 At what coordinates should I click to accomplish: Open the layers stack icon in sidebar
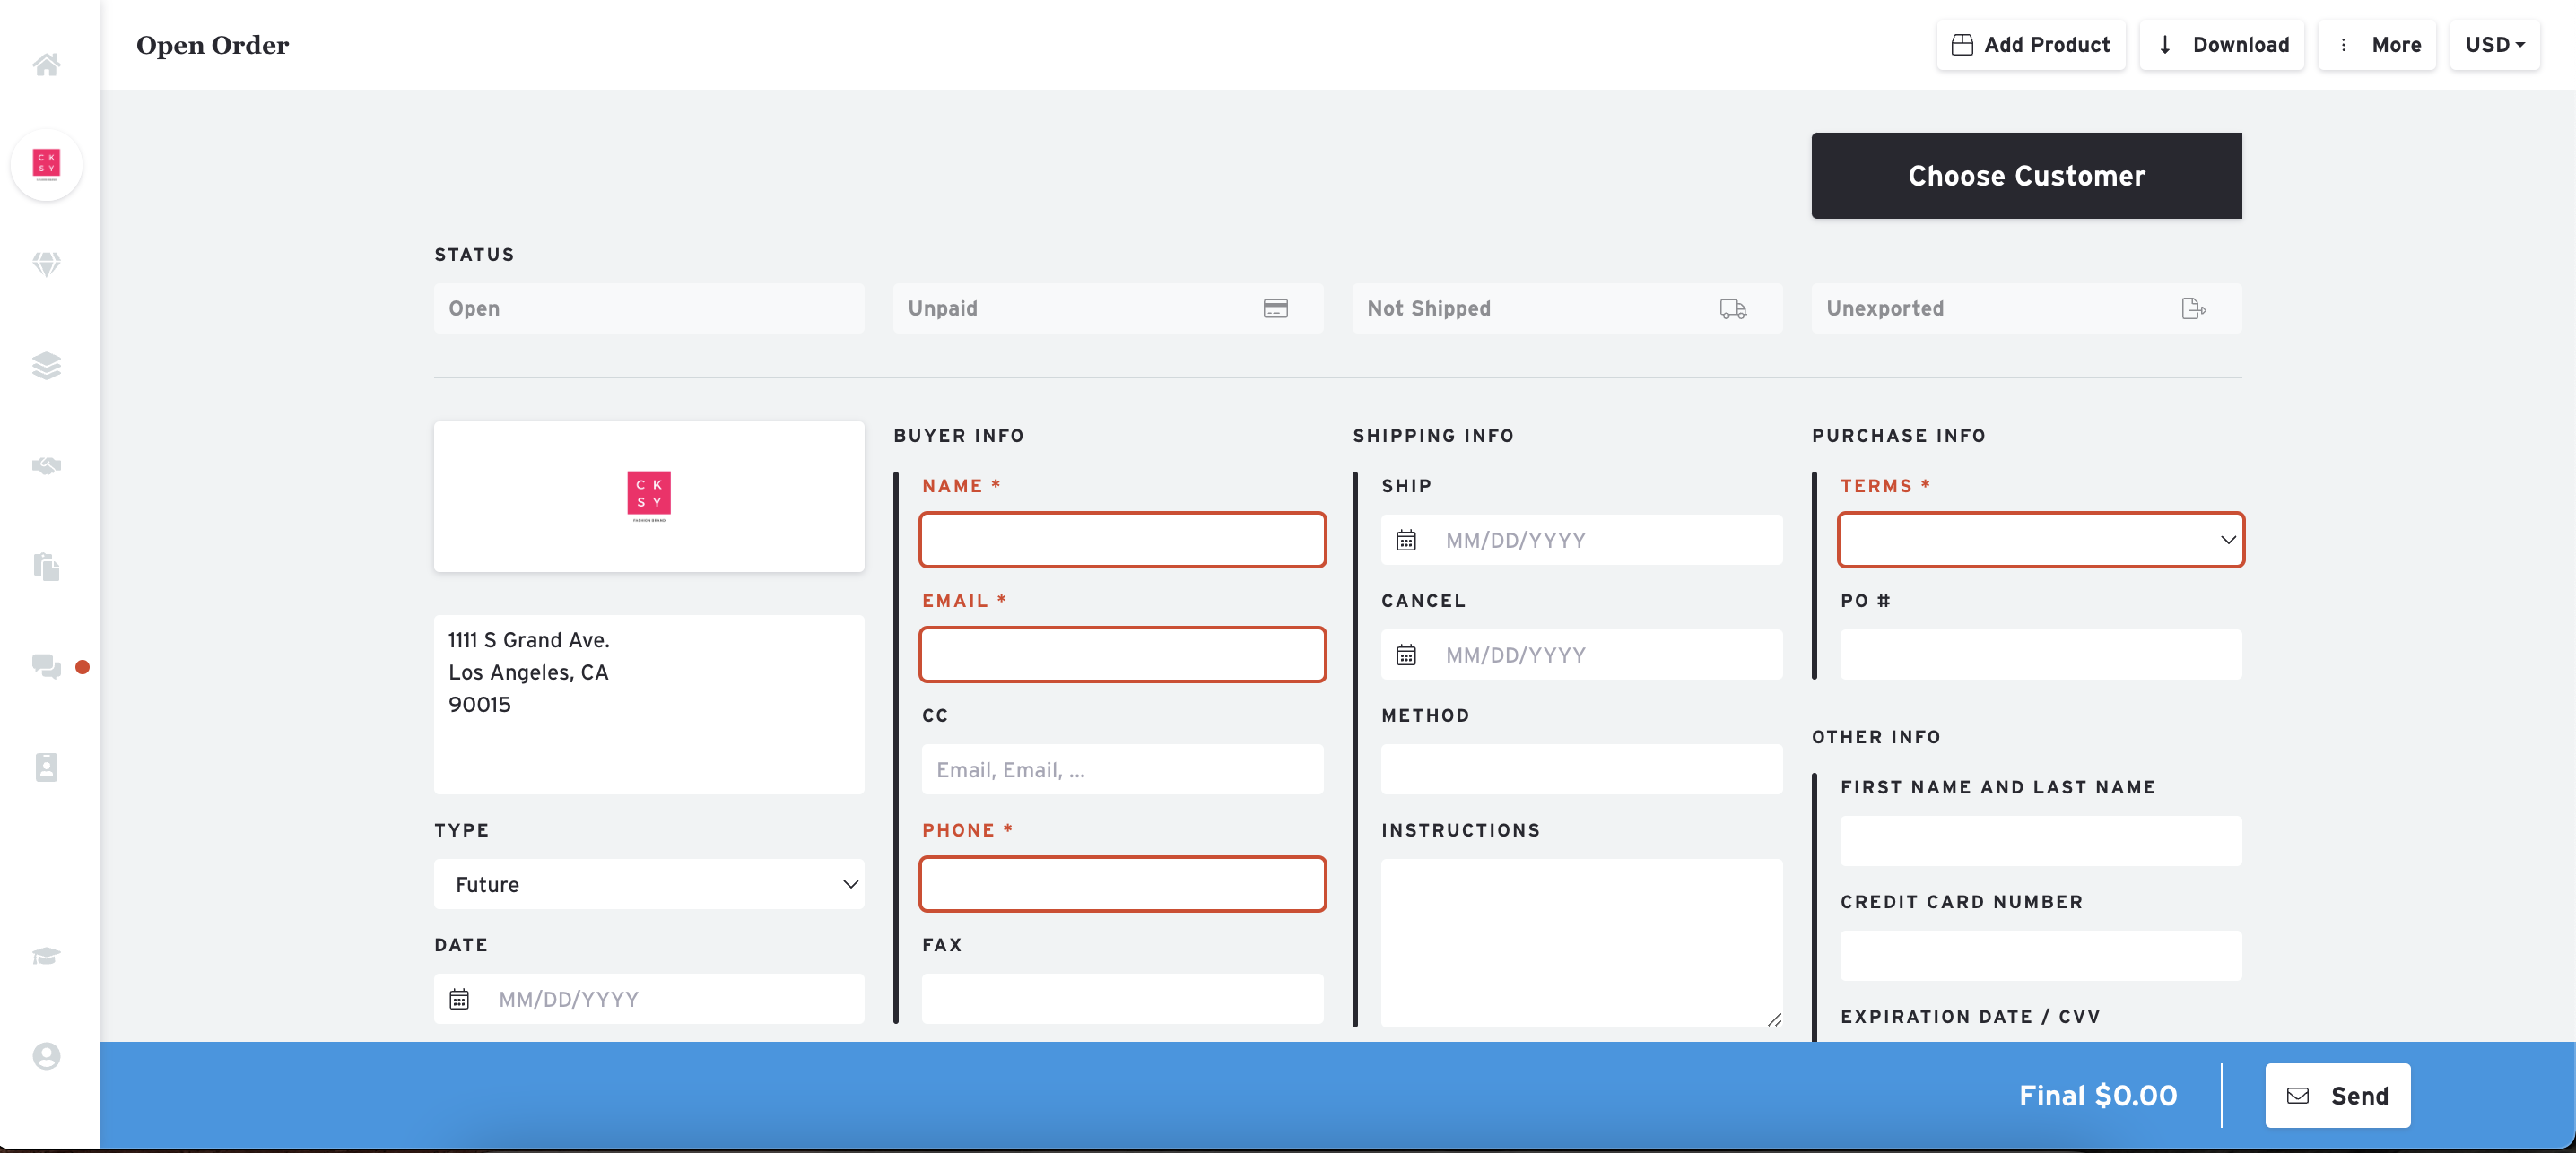(x=46, y=365)
